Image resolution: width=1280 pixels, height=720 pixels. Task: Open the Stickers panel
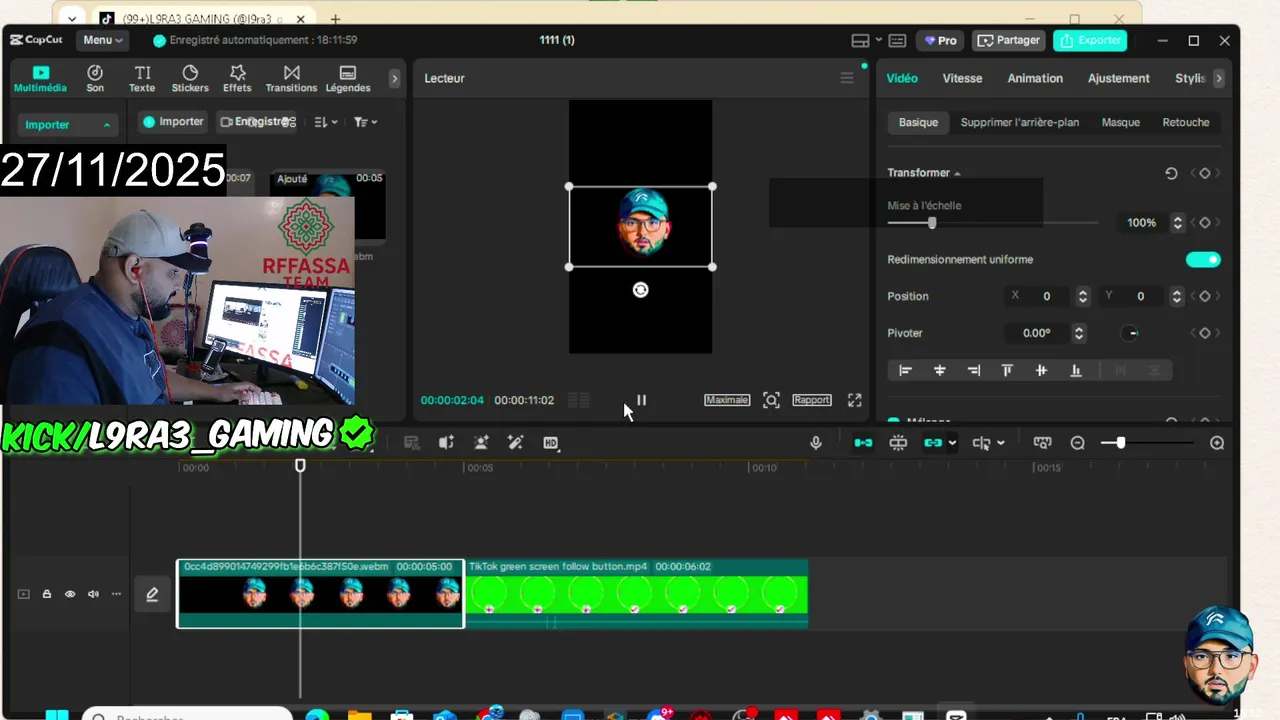190,79
